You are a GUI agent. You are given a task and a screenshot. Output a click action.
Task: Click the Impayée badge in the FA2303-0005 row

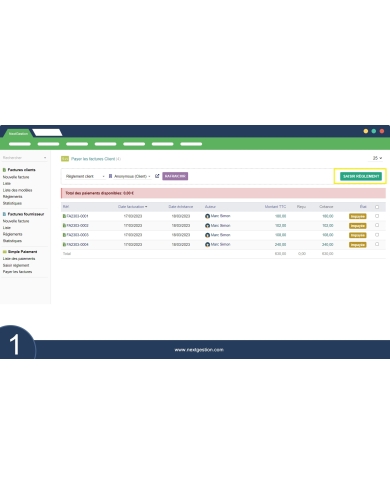click(358, 235)
